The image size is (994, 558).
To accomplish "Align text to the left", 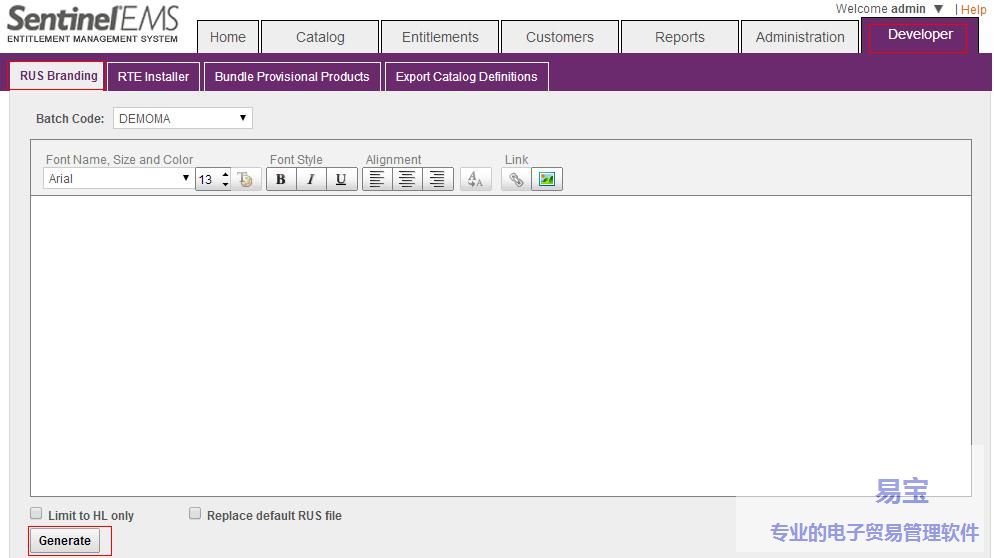I will tap(377, 179).
